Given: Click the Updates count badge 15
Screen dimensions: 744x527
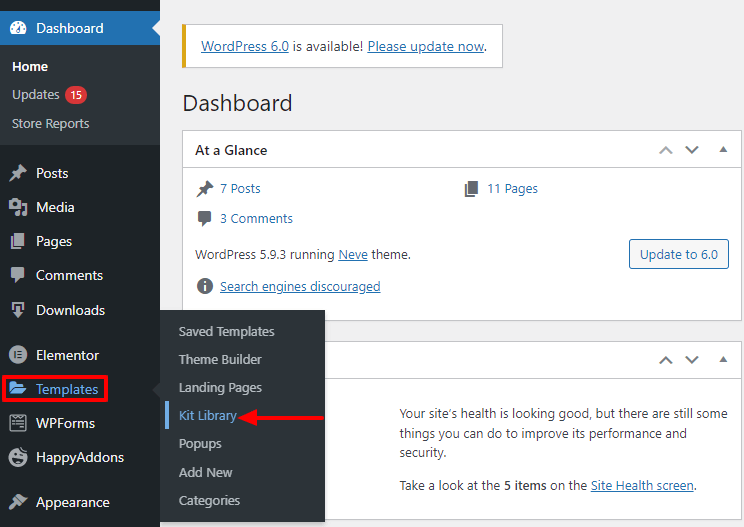Looking at the screenshot, I should click(x=76, y=95).
